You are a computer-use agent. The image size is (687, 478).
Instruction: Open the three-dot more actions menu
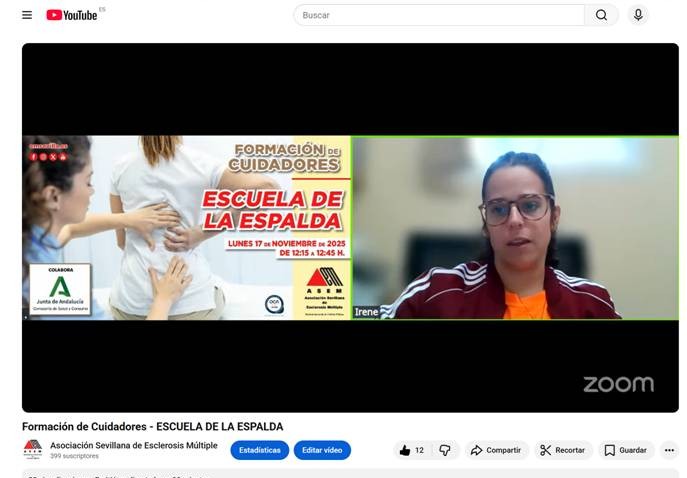(x=669, y=450)
